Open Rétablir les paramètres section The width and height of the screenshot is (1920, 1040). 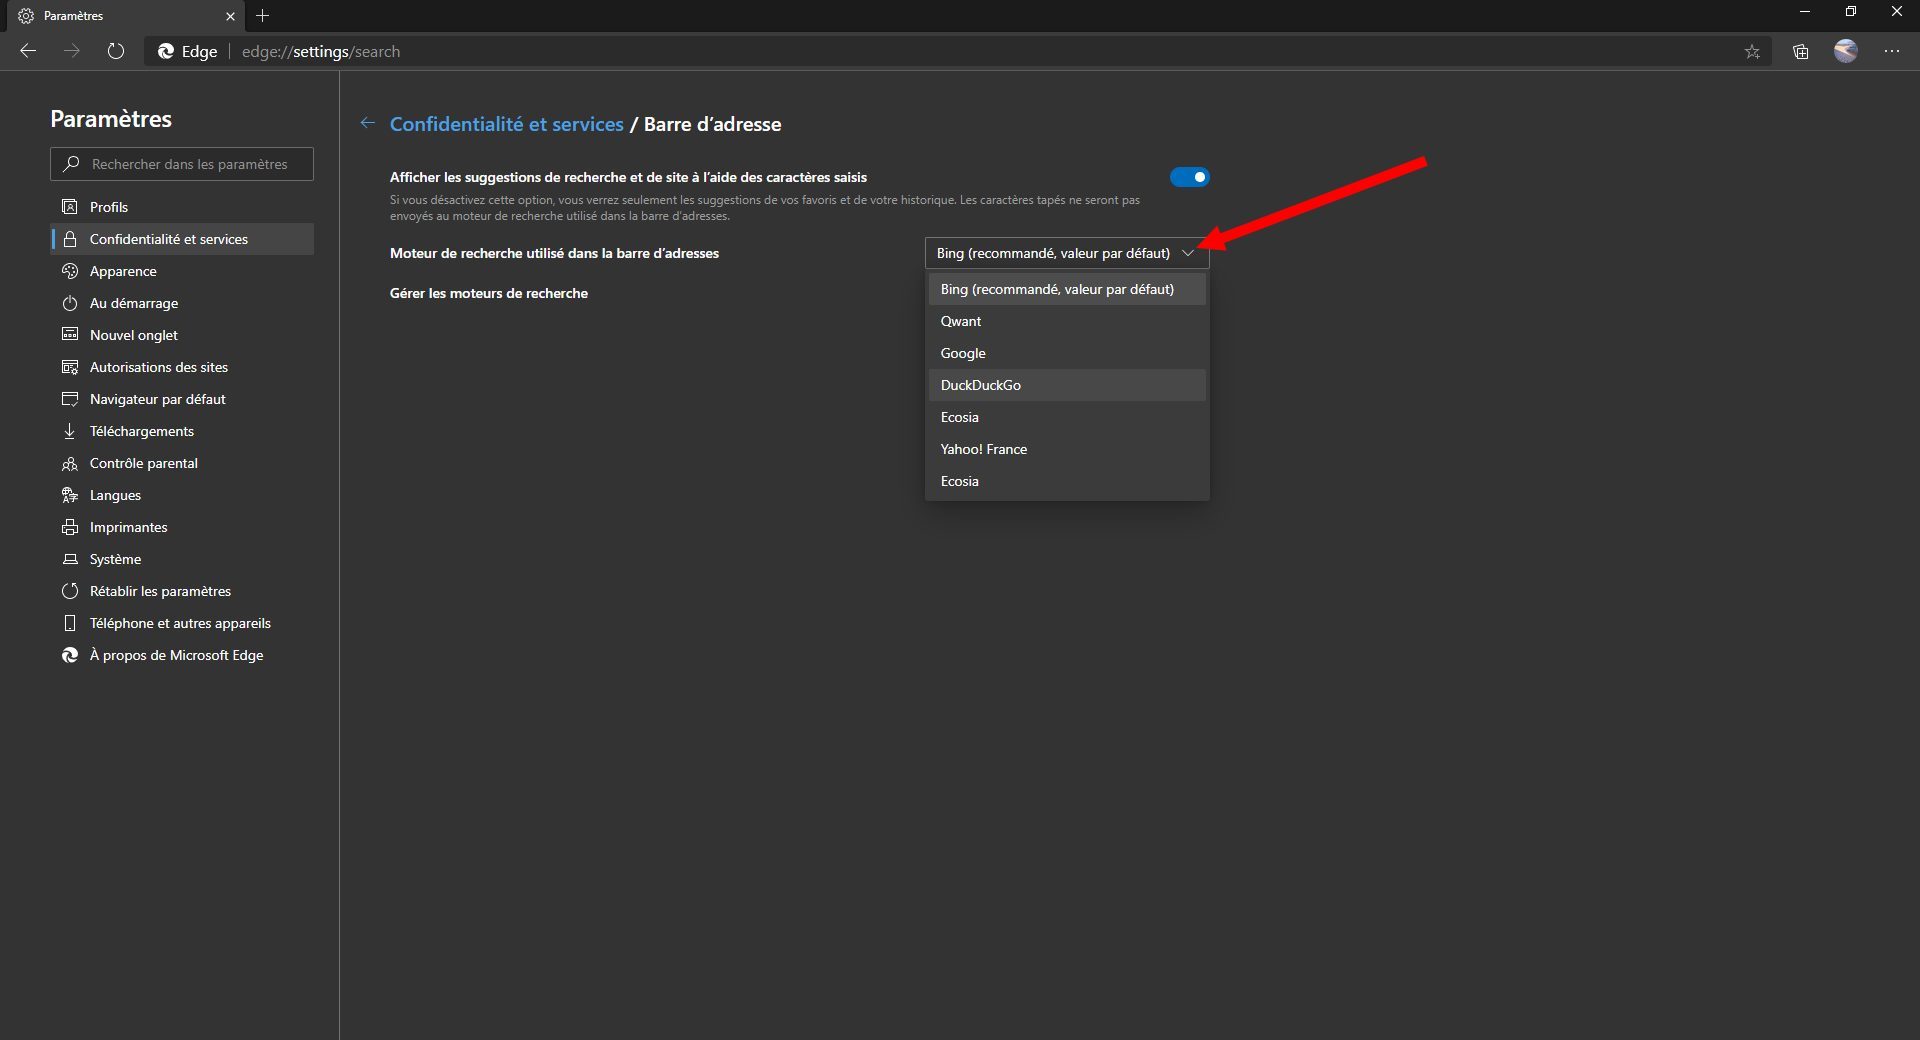(182, 591)
